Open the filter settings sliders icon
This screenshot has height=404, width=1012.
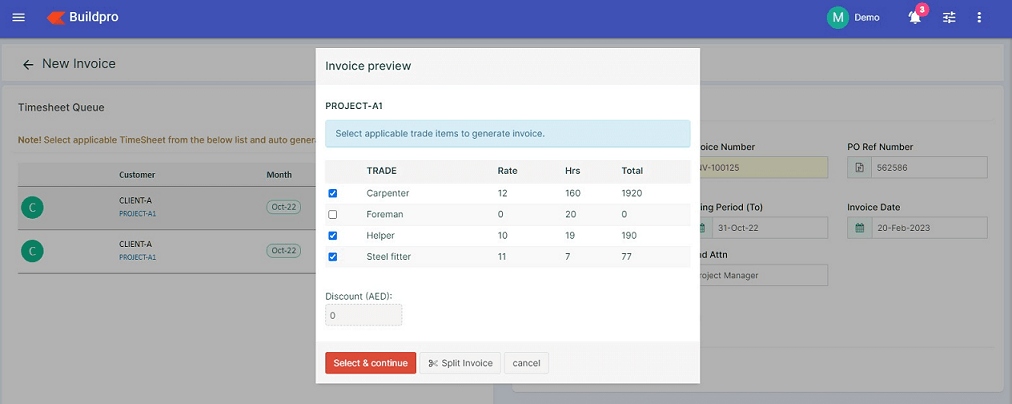(x=949, y=17)
